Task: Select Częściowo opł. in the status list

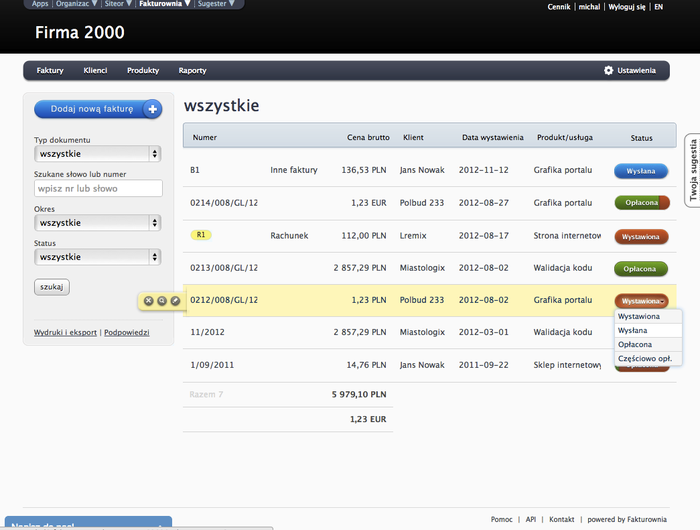Action: click(x=644, y=357)
